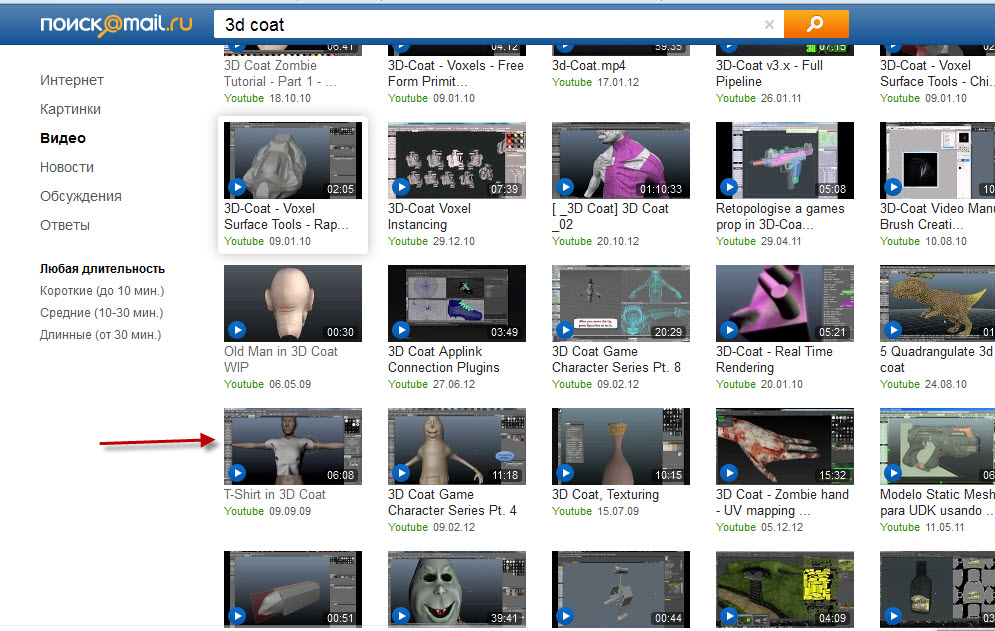Play the 04:09 video in the bottom row
The image size is (995, 631).
[729, 616]
